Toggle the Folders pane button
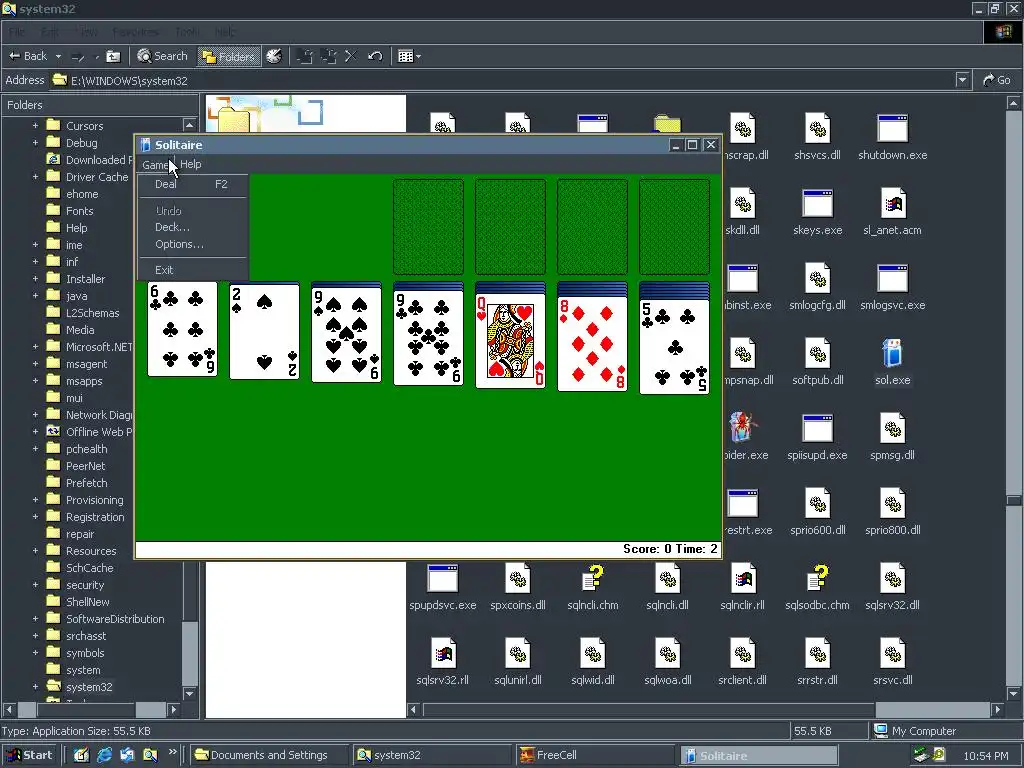1024x768 pixels. (x=228, y=56)
